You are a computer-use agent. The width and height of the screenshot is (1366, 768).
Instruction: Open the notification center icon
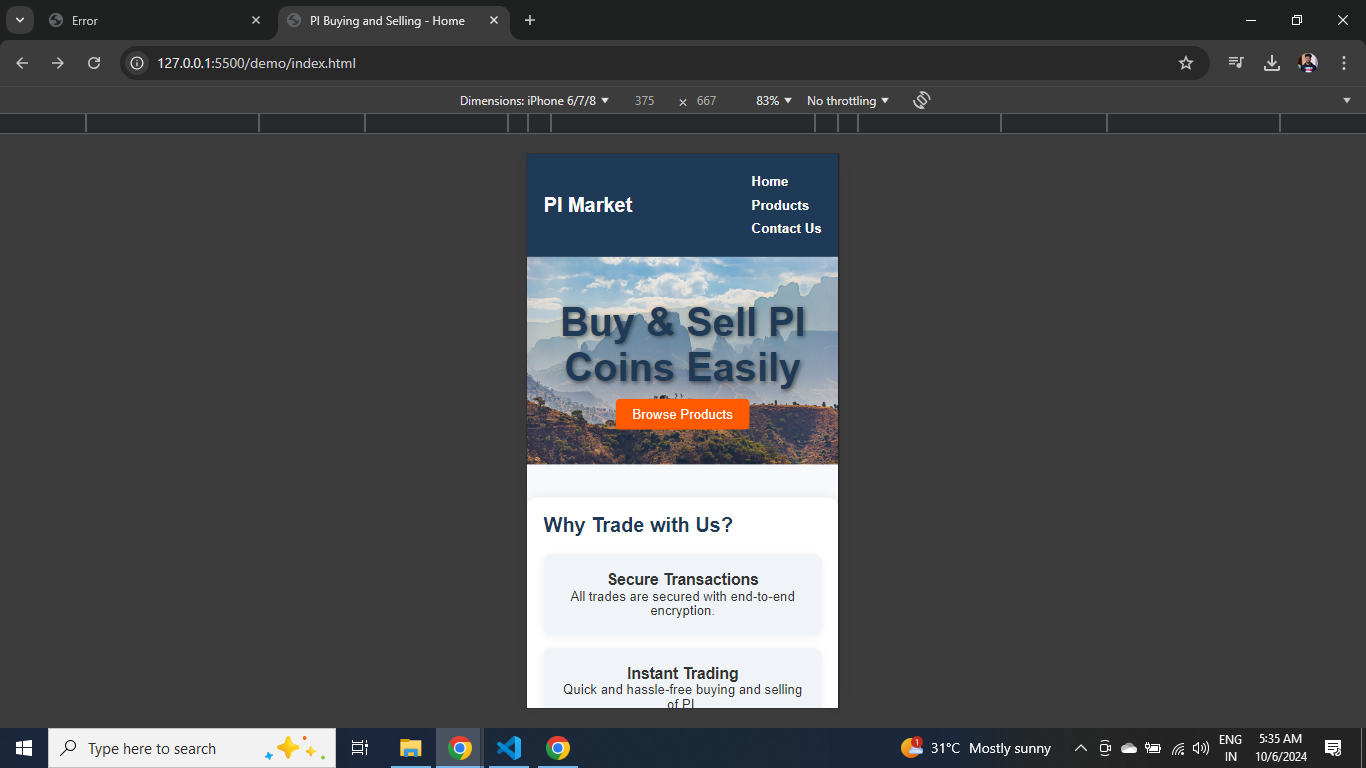point(1333,748)
